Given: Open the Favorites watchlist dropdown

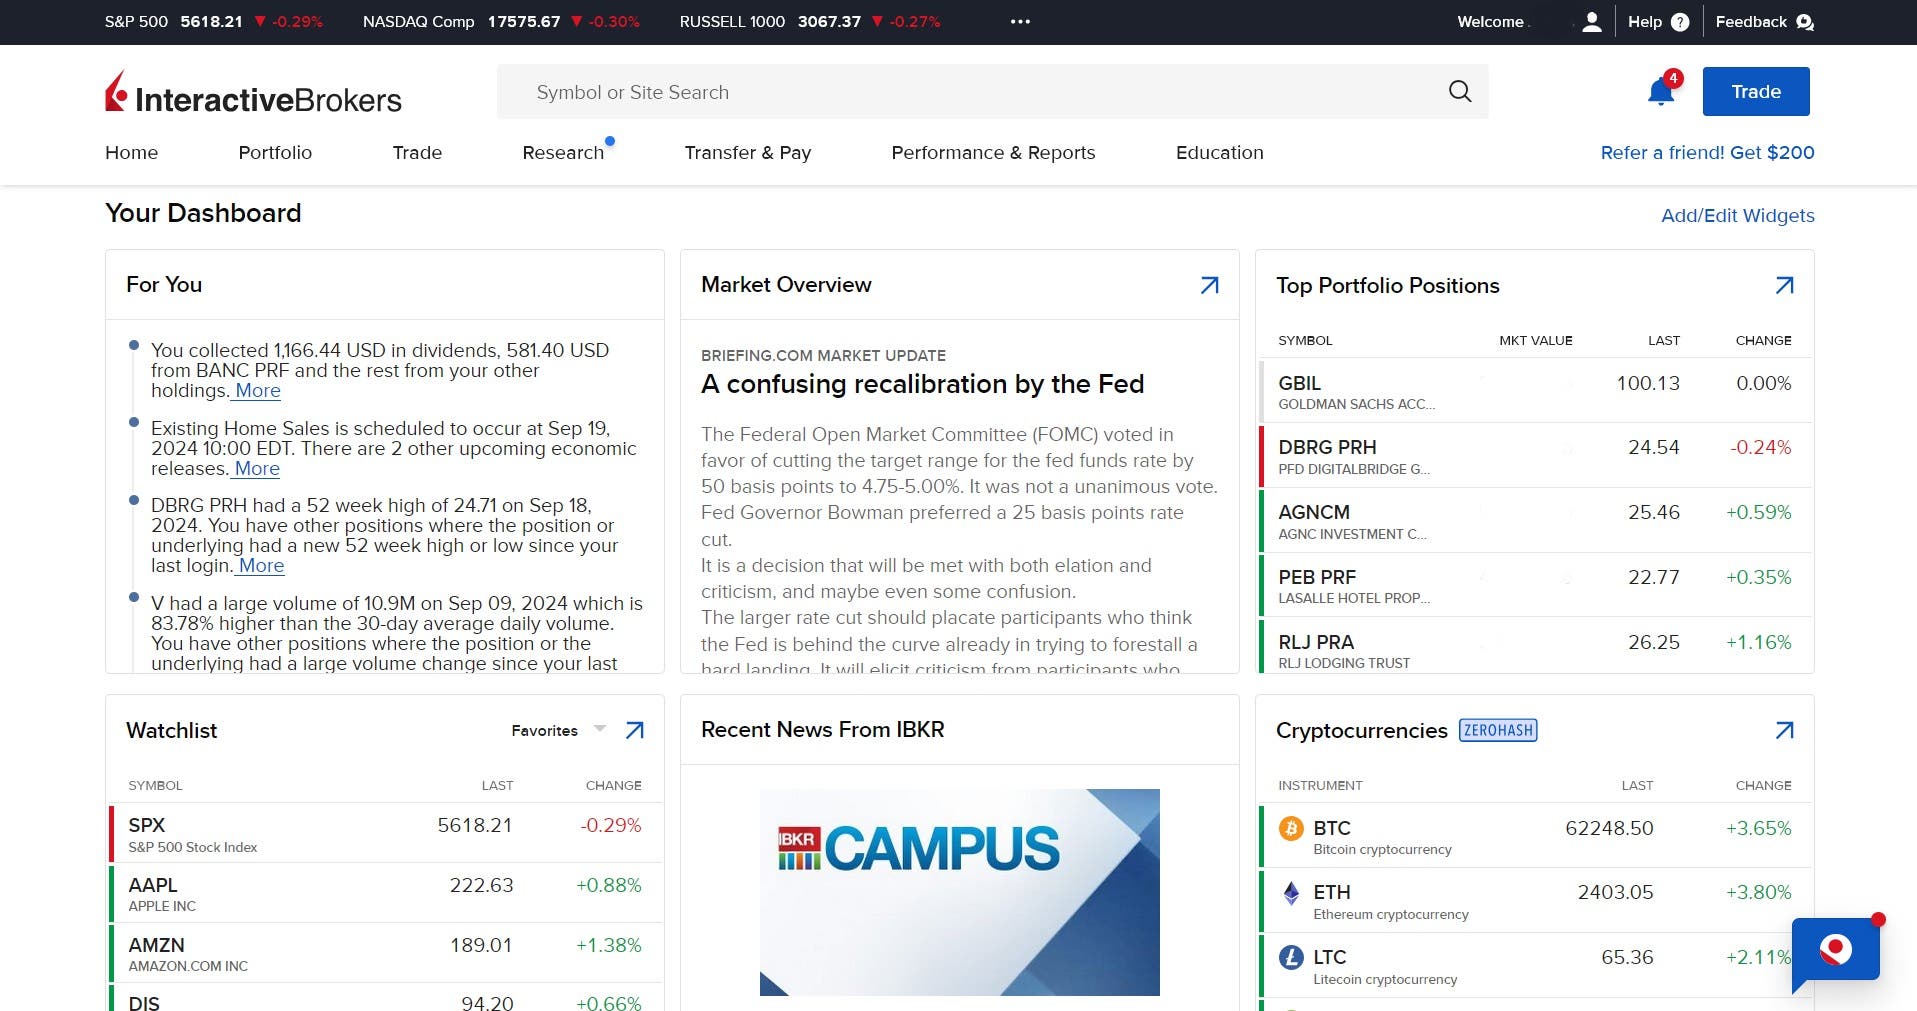Looking at the screenshot, I should pos(558,731).
